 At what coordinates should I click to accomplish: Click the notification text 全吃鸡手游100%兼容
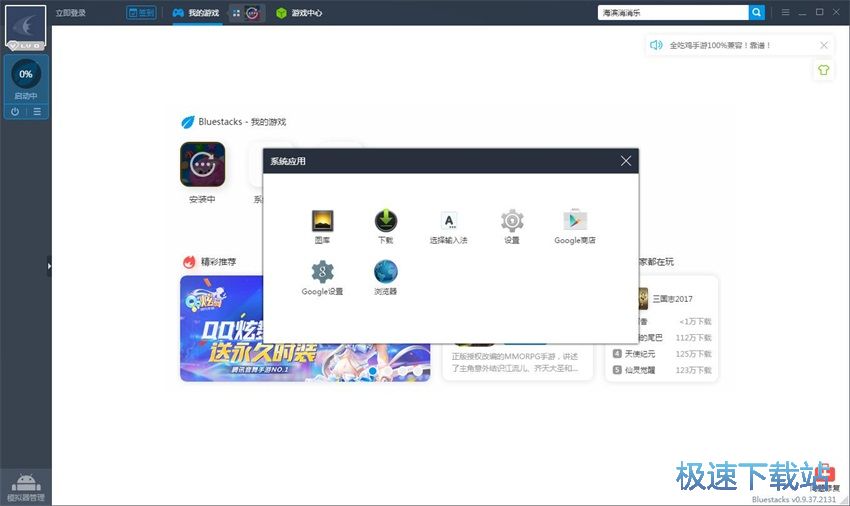click(x=720, y=46)
